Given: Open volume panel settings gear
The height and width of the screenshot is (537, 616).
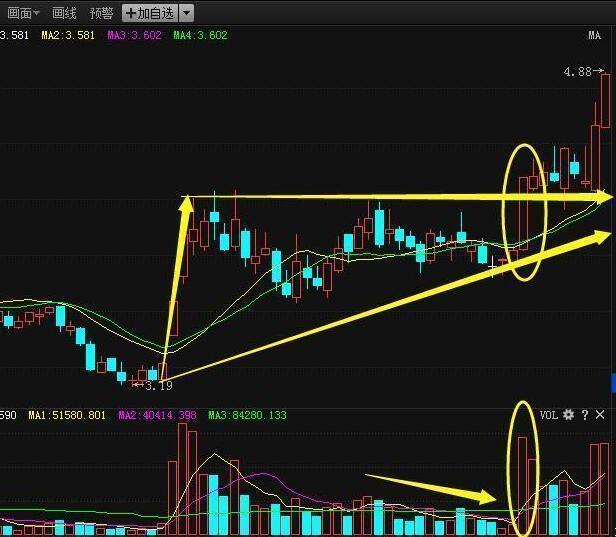Looking at the screenshot, I should click(568, 415).
